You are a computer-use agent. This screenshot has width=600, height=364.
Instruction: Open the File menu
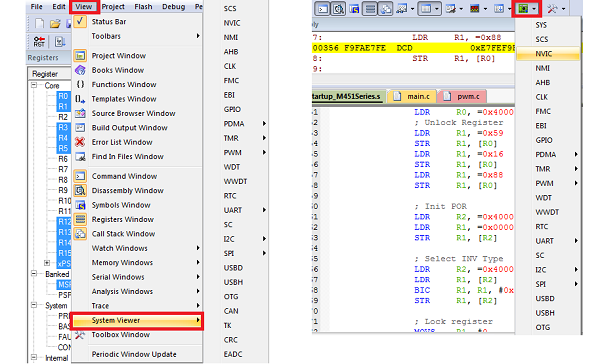tap(37, 7)
